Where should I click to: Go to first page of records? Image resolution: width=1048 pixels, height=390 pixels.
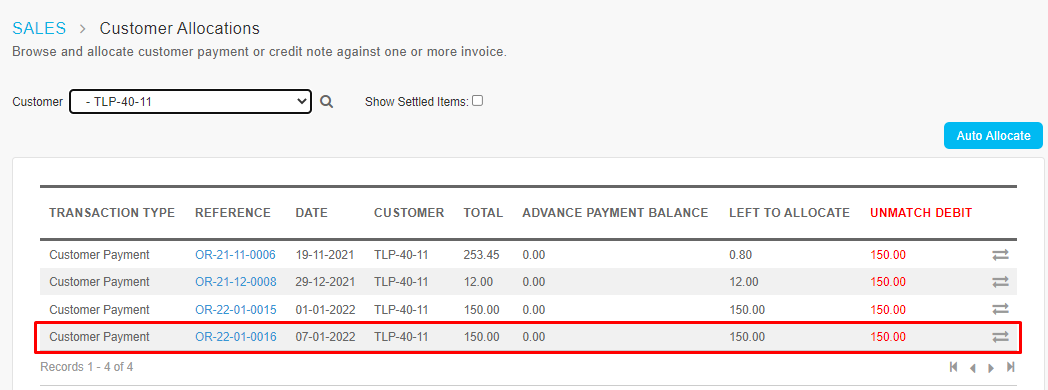954,367
